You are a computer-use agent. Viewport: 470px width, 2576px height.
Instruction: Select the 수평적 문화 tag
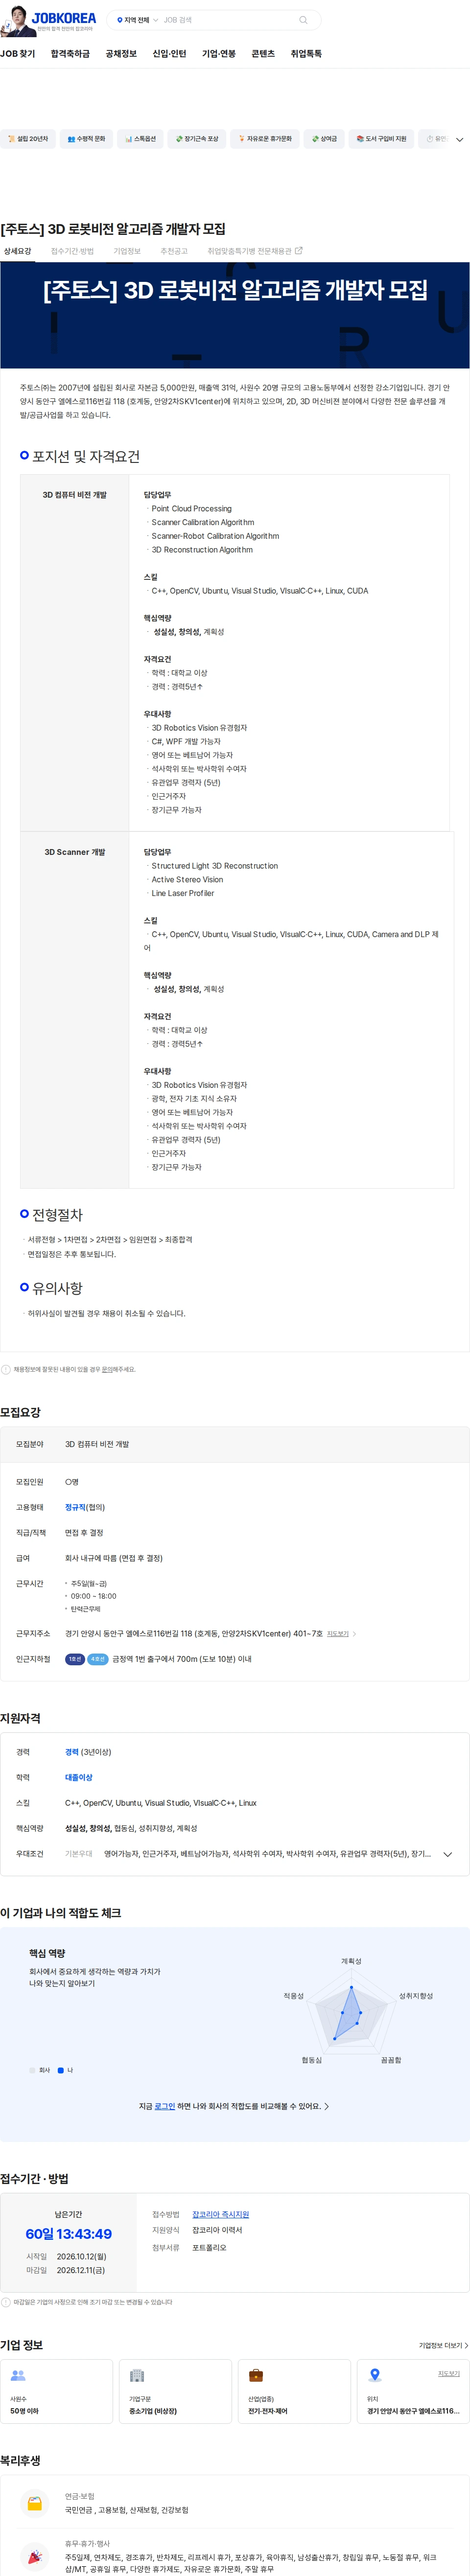click(x=86, y=139)
